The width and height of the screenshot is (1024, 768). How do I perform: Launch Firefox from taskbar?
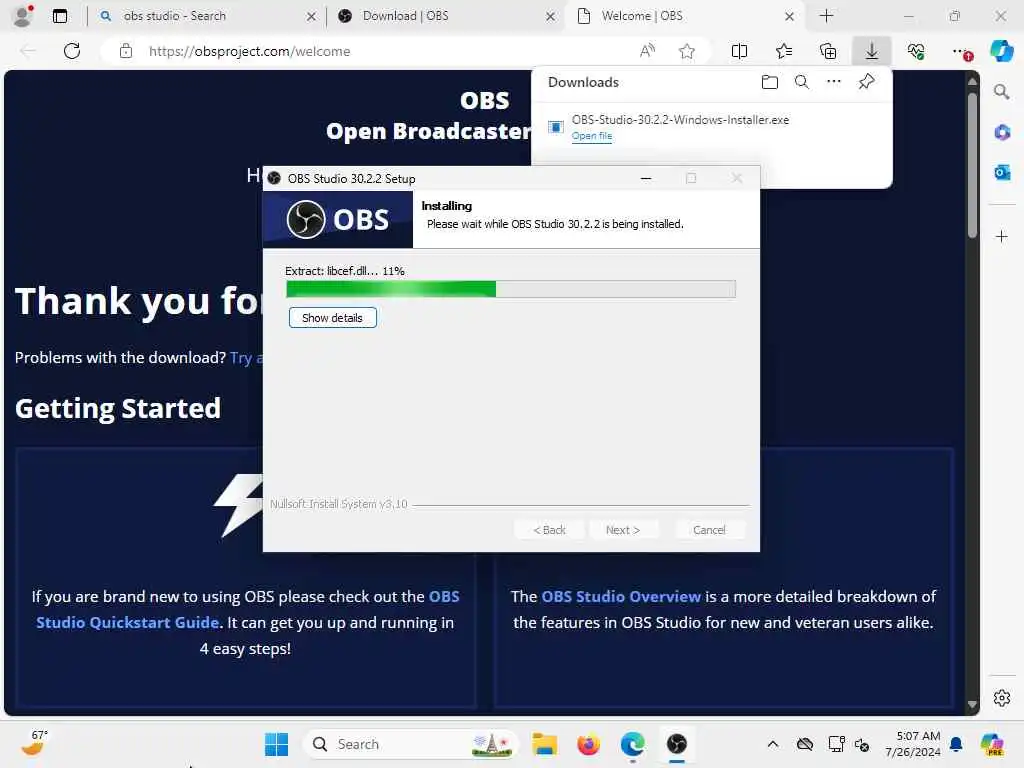588,744
